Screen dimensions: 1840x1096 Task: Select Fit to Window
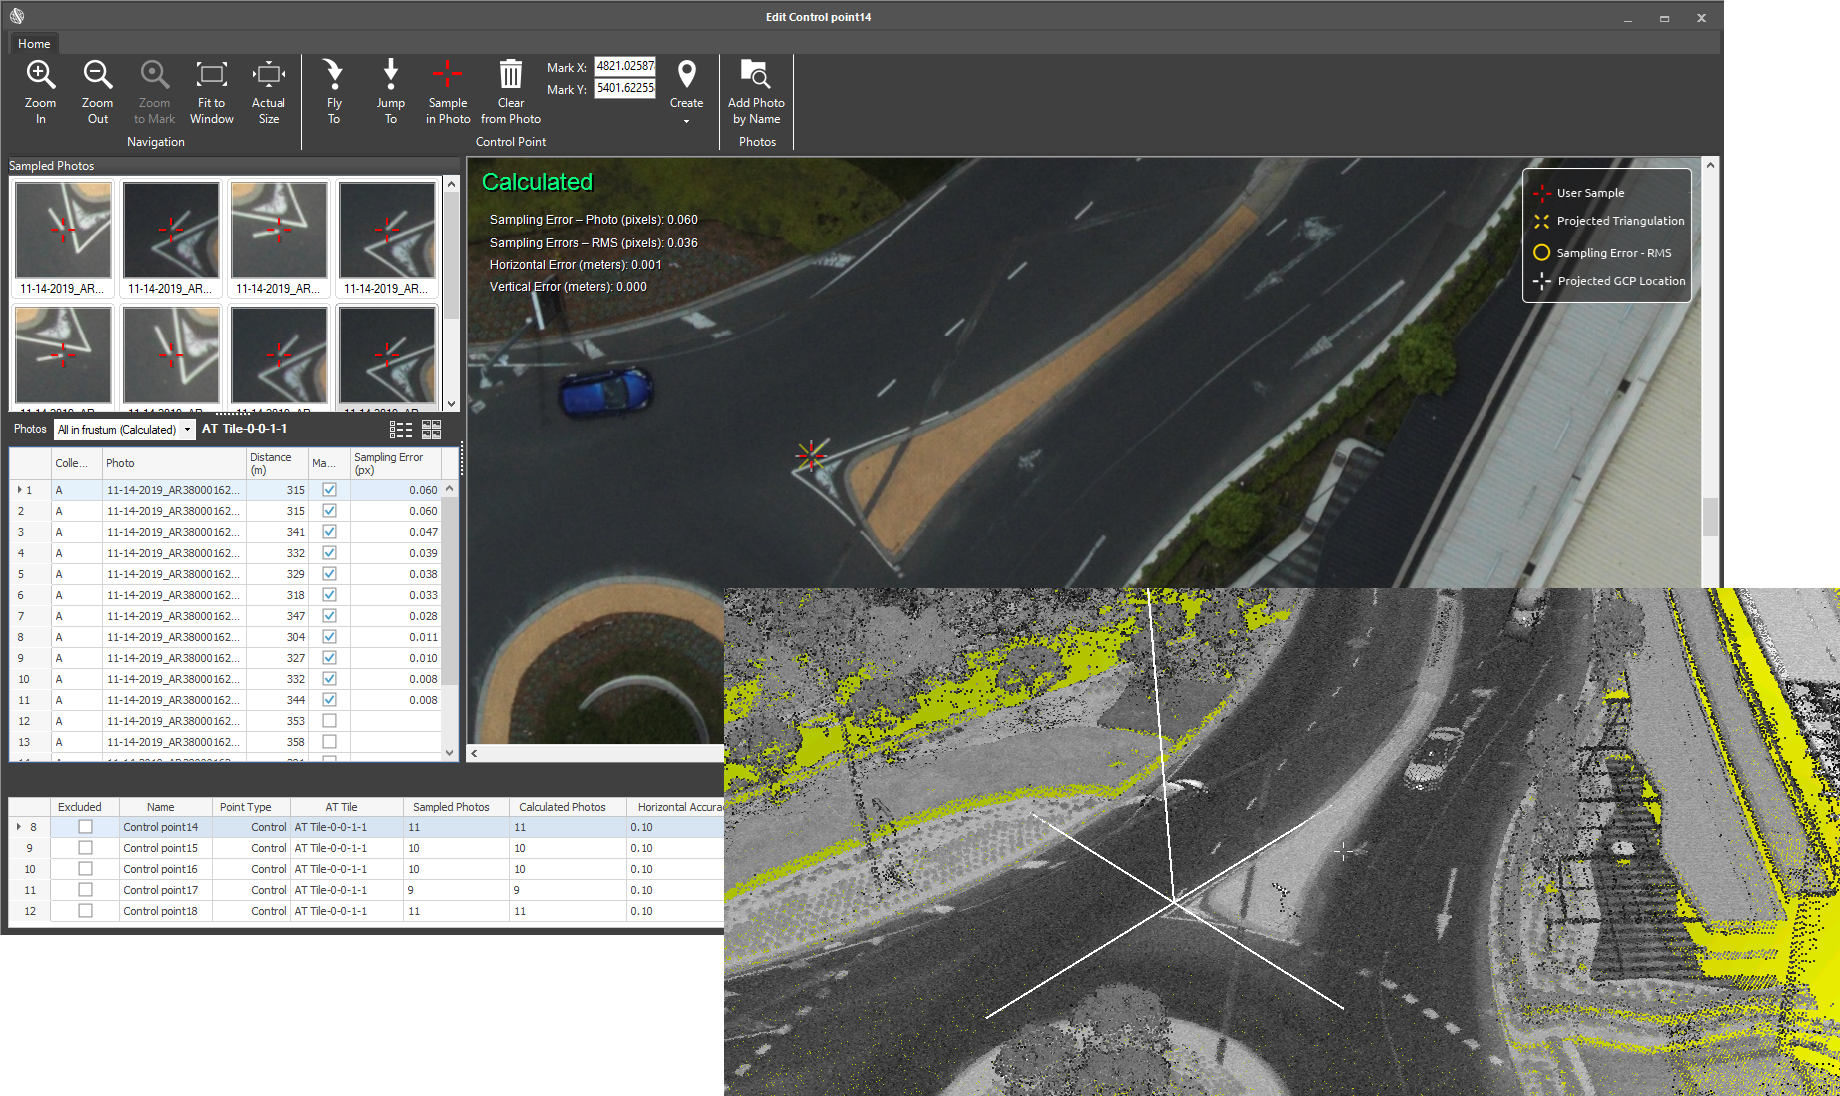click(212, 91)
